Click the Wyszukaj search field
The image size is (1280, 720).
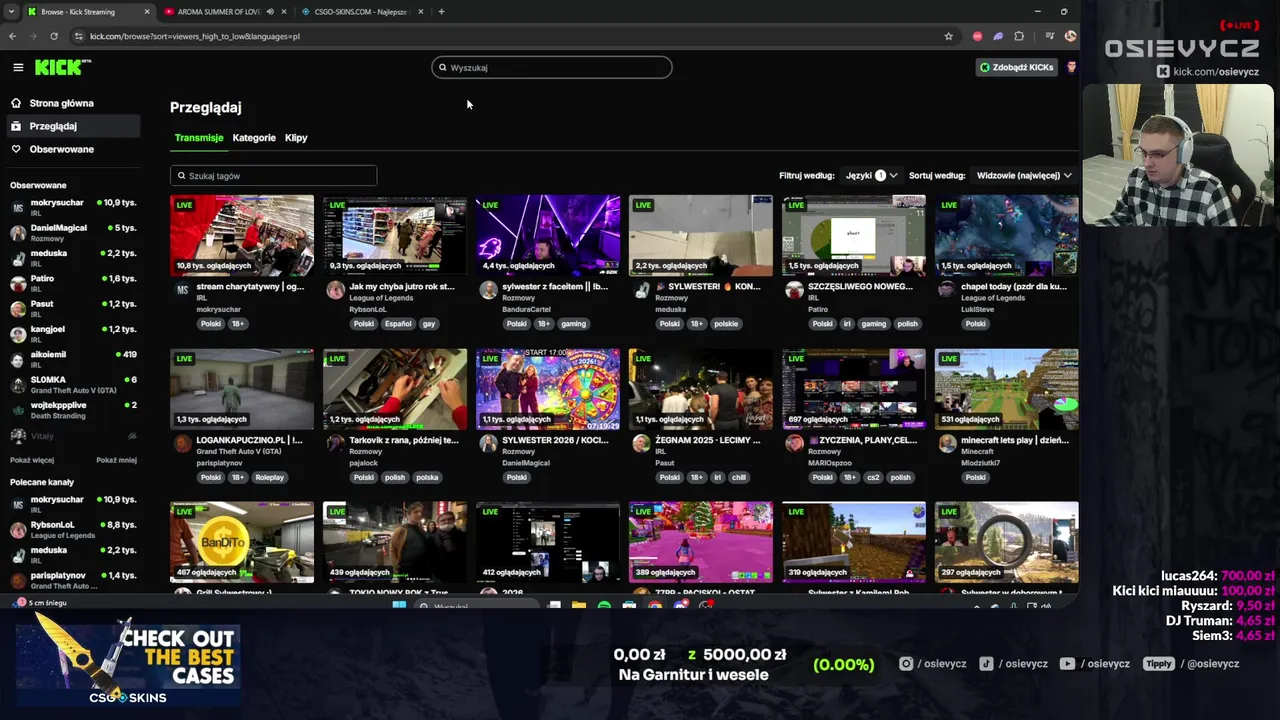(552, 67)
